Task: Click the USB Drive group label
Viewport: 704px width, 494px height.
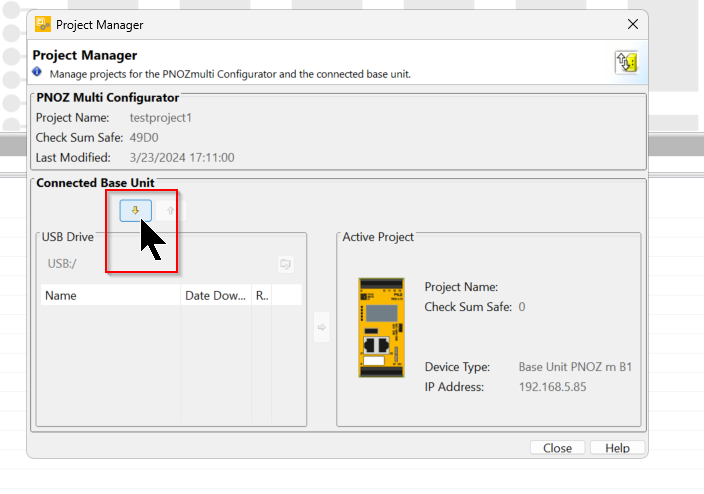Action: point(68,237)
